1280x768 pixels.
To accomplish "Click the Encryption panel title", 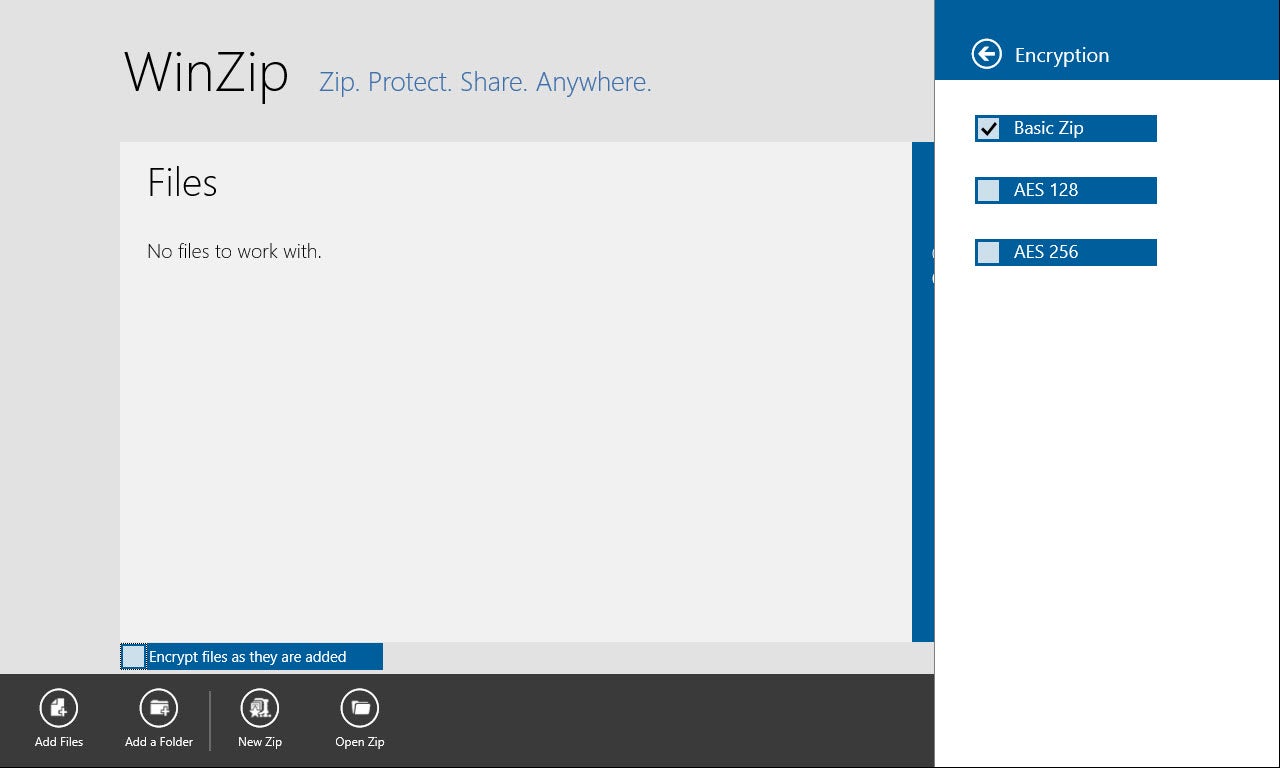I will pyautogui.click(x=1062, y=55).
